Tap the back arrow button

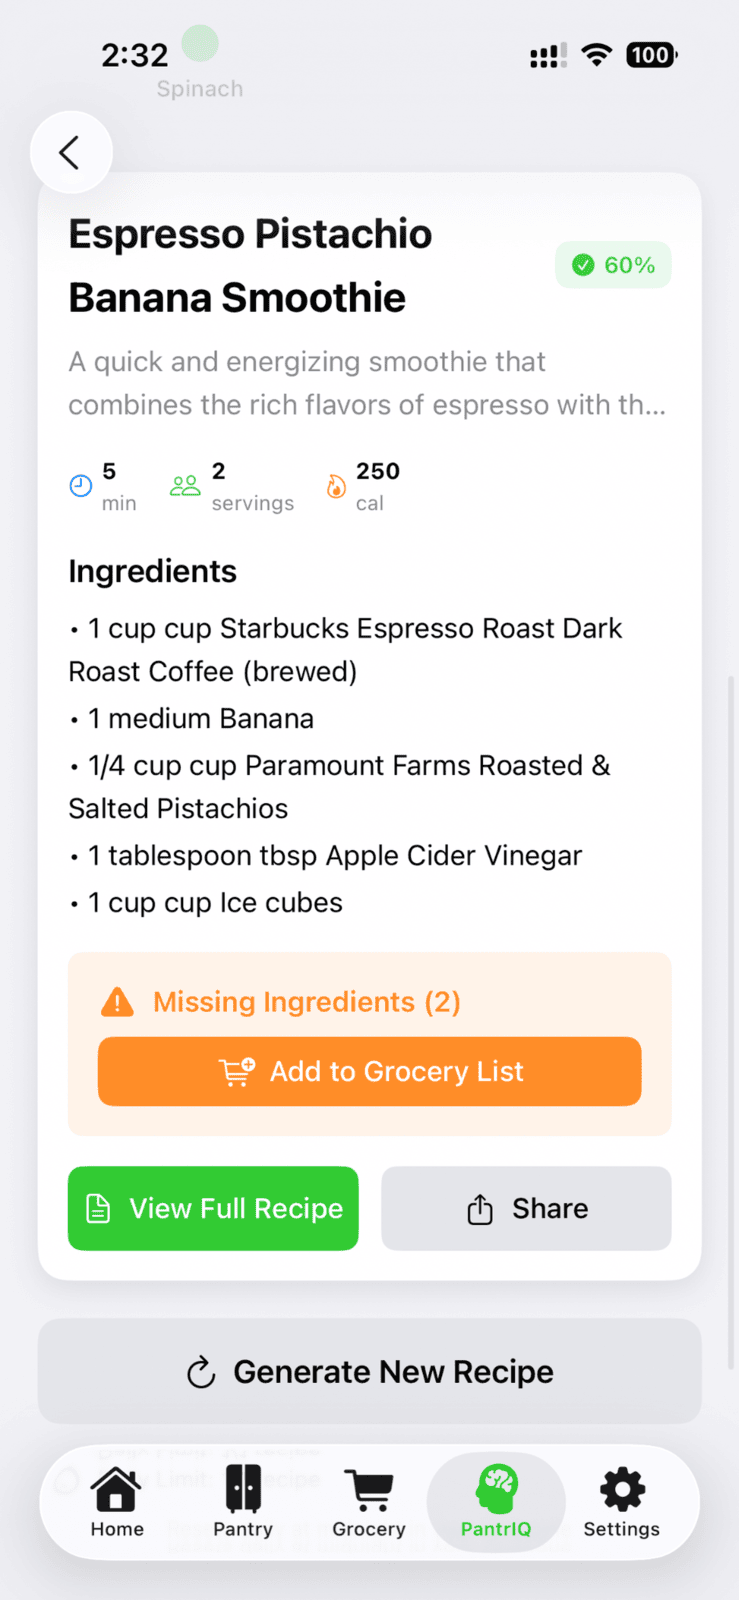pos(70,153)
